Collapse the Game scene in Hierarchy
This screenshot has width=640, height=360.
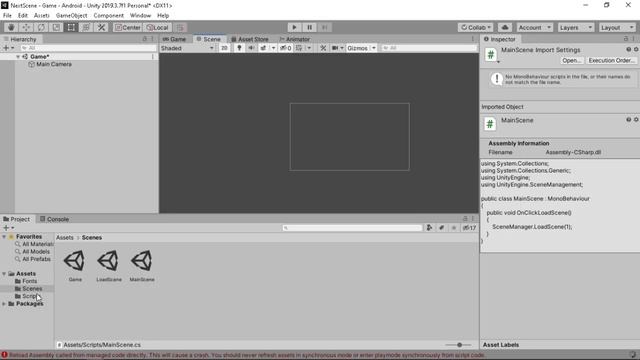pos(18,57)
